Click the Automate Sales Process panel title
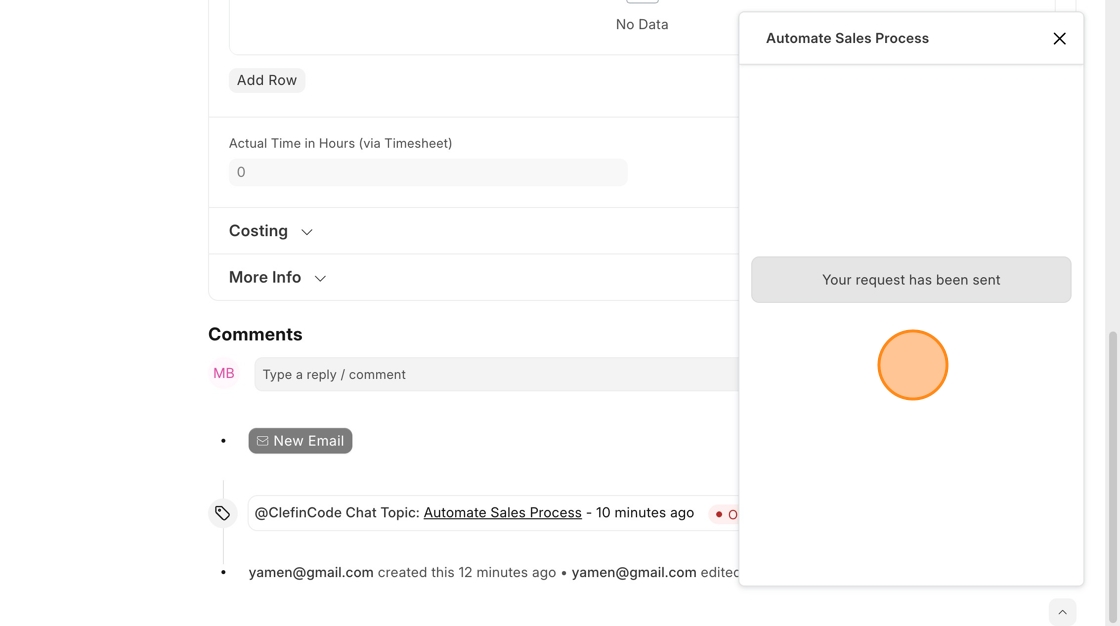1120x626 pixels. coord(847,39)
